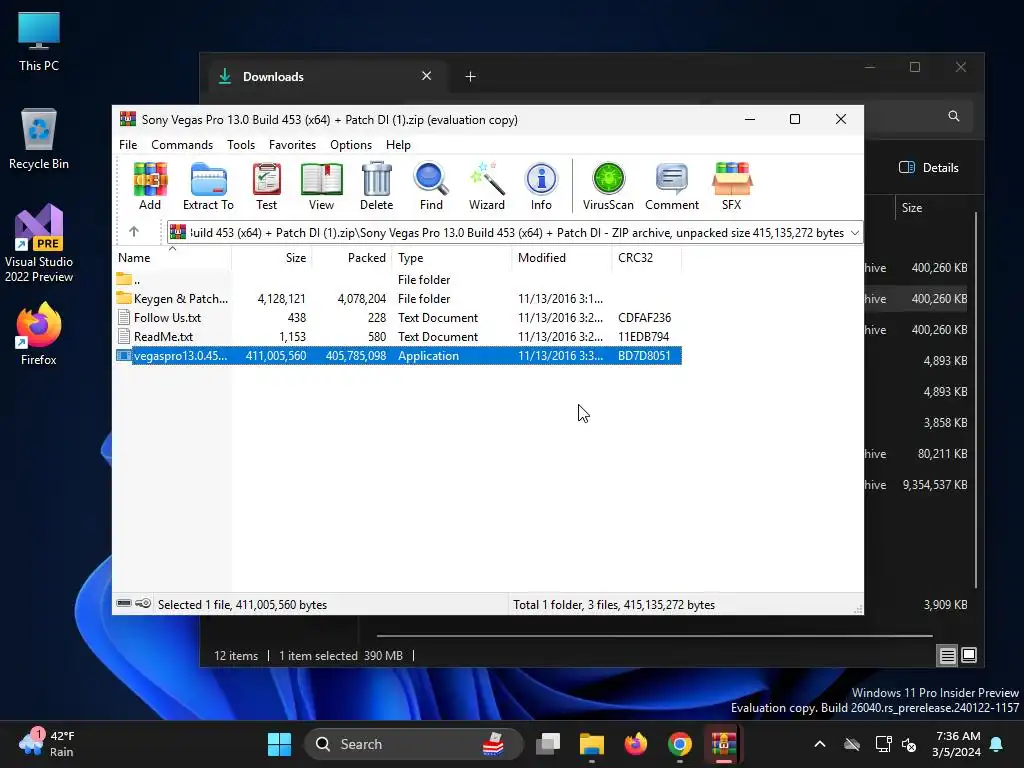Screen dimensions: 1024x768
Task: Click the Add toolbar icon in WinRAR
Action: point(150,186)
